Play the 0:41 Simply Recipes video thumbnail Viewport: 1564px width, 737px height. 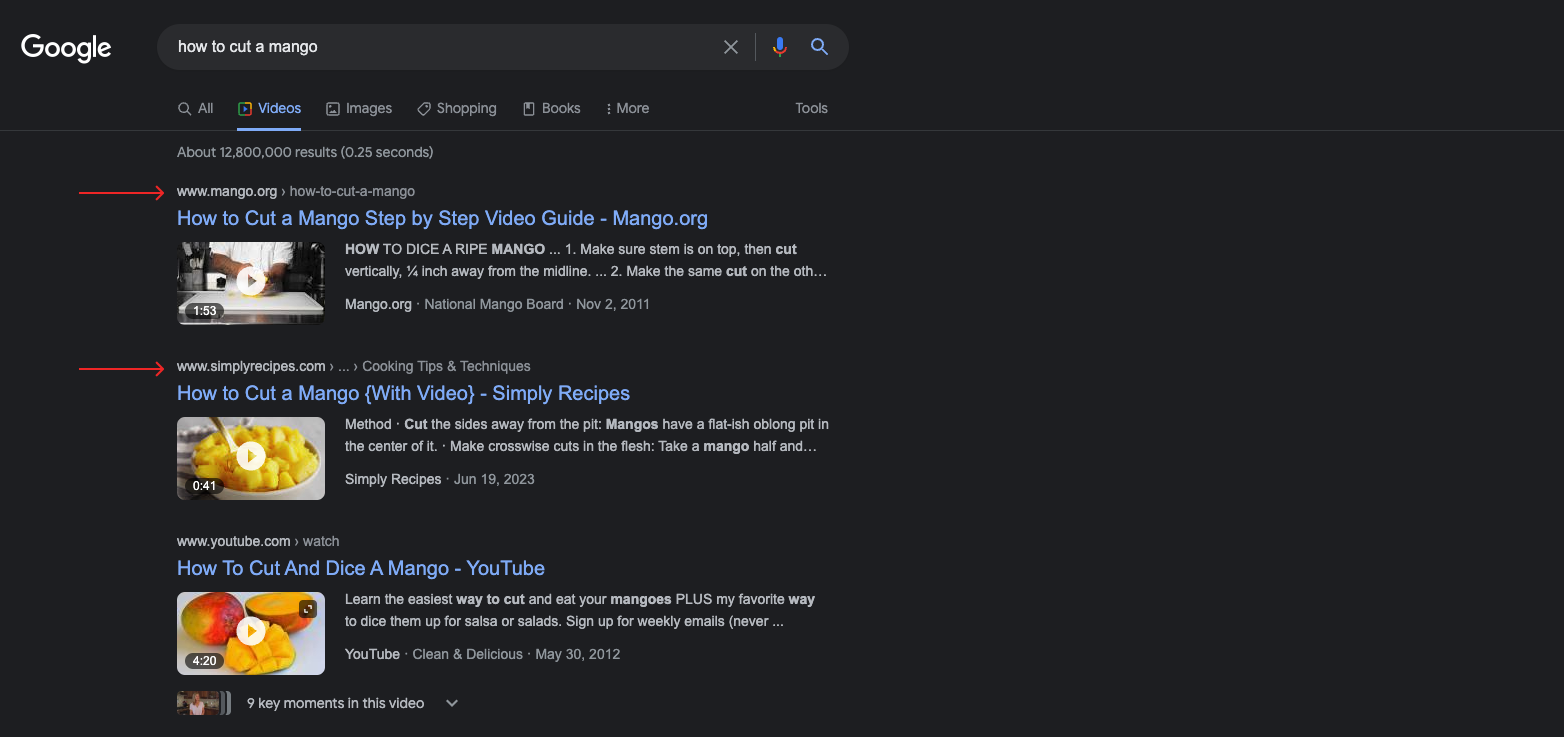click(x=251, y=458)
